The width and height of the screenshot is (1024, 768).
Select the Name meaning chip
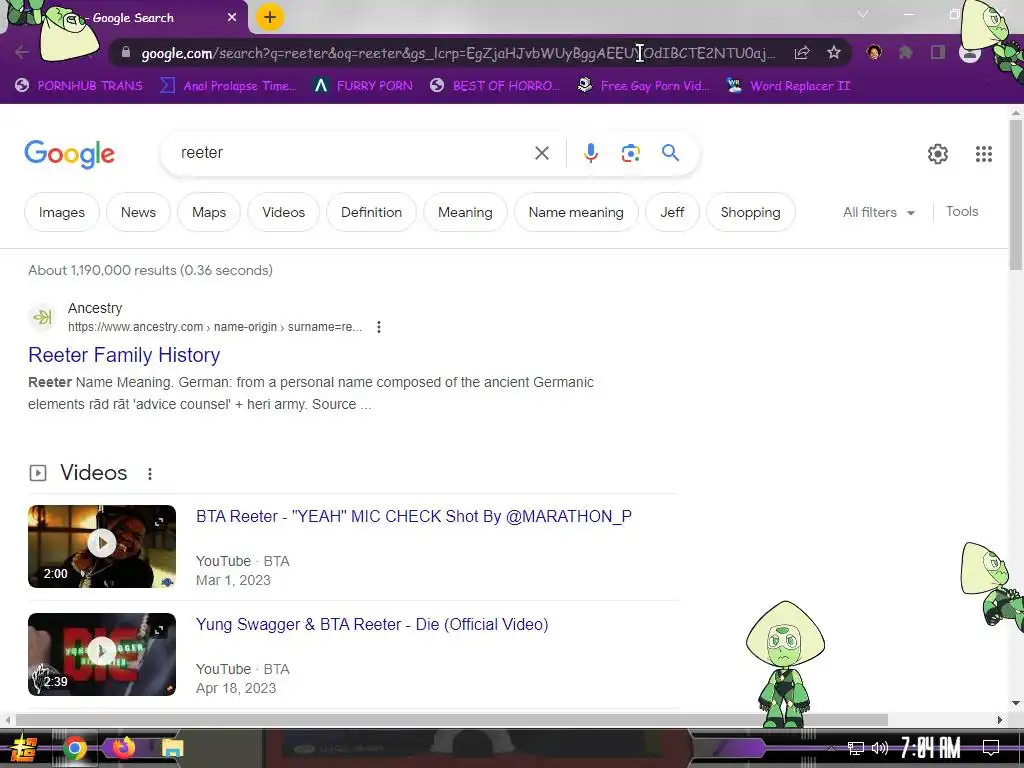pyautogui.click(x=576, y=212)
